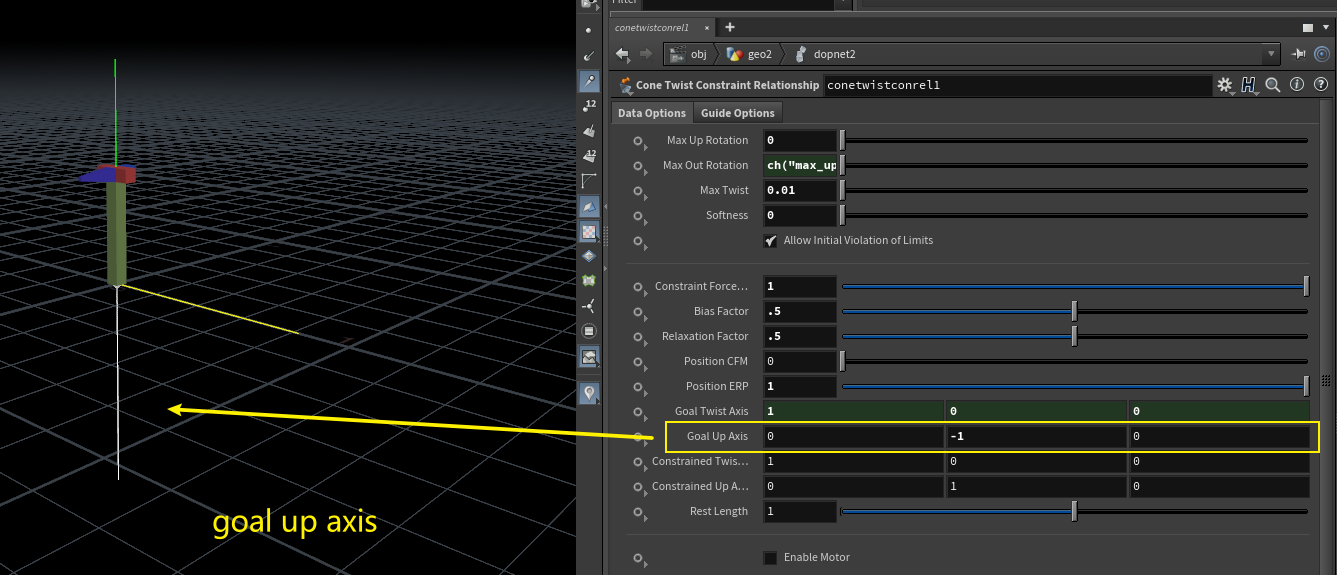Open the Max Up Rotation parameter menu
This screenshot has width=1337, height=575.
[638, 141]
